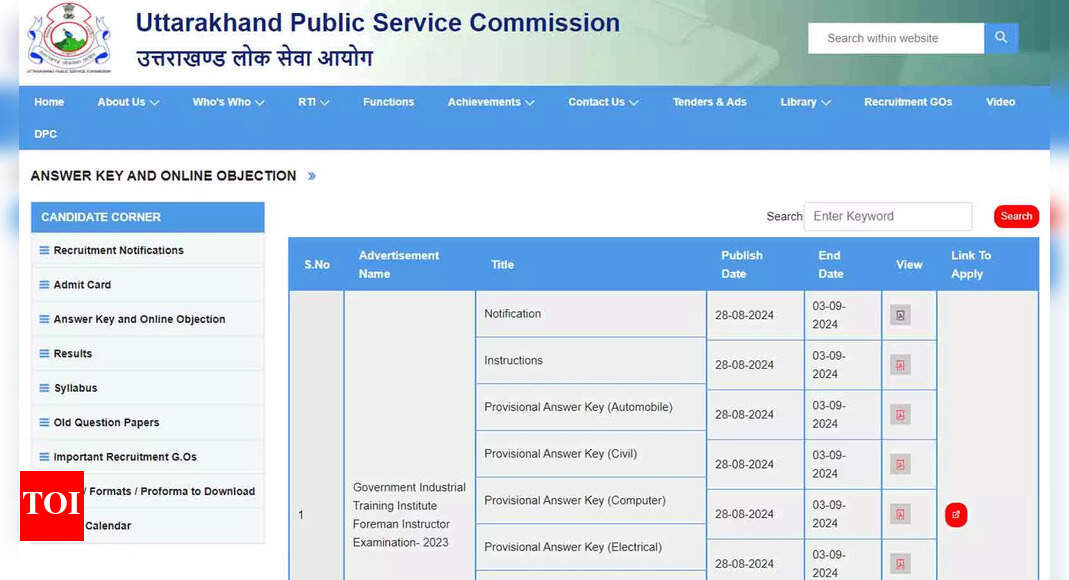This screenshot has width=1069, height=580.
Task: Expand the Achievements dropdown
Action: click(491, 102)
